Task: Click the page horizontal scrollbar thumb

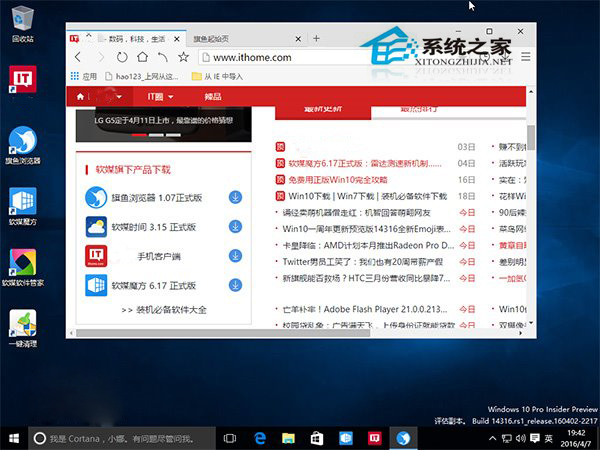Action: [x=223, y=333]
